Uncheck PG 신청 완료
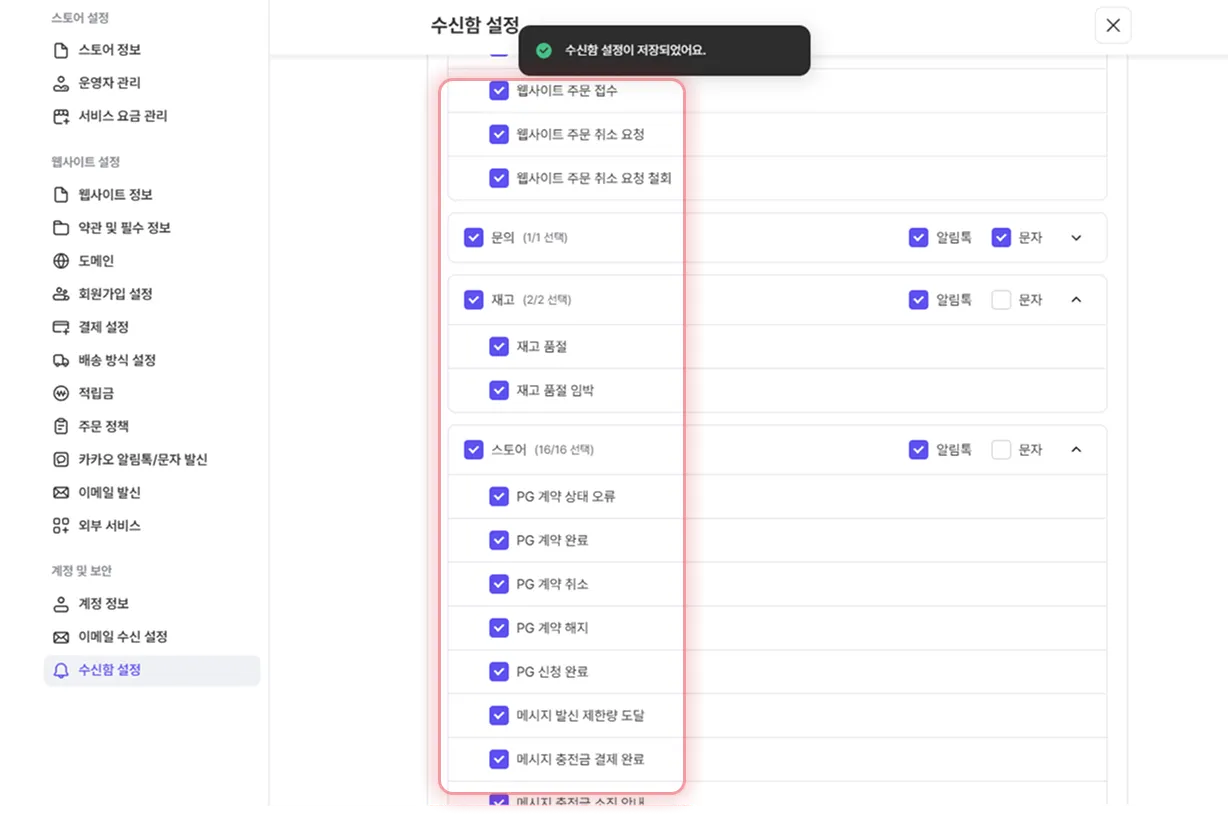The image size is (1228, 815). coord(499,672)
